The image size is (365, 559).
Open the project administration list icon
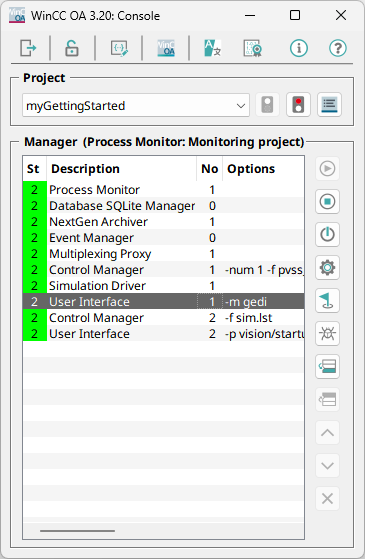click(329, 105)
